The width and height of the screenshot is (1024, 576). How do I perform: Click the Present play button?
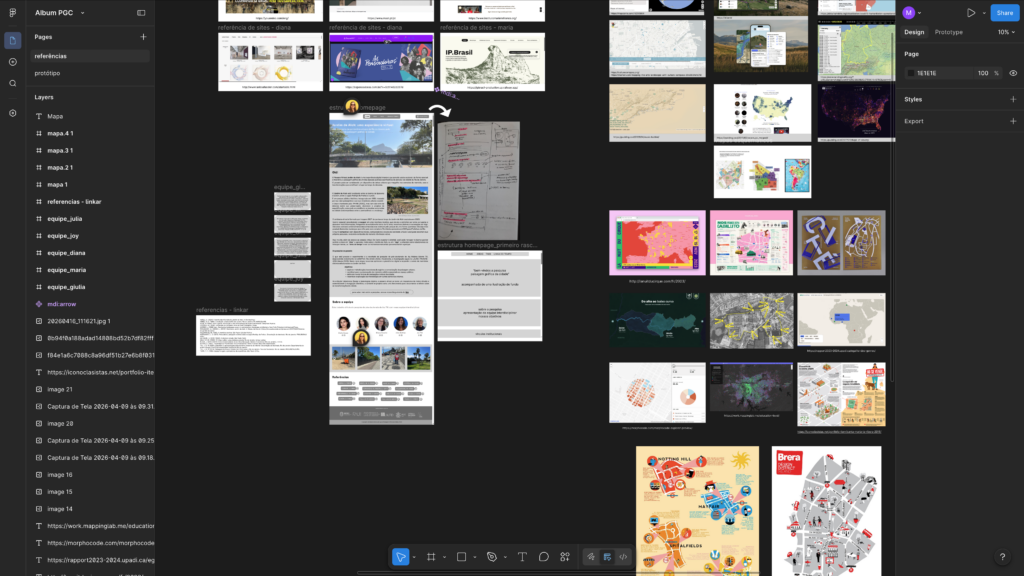pyautogui.click(x=970, y=13)
